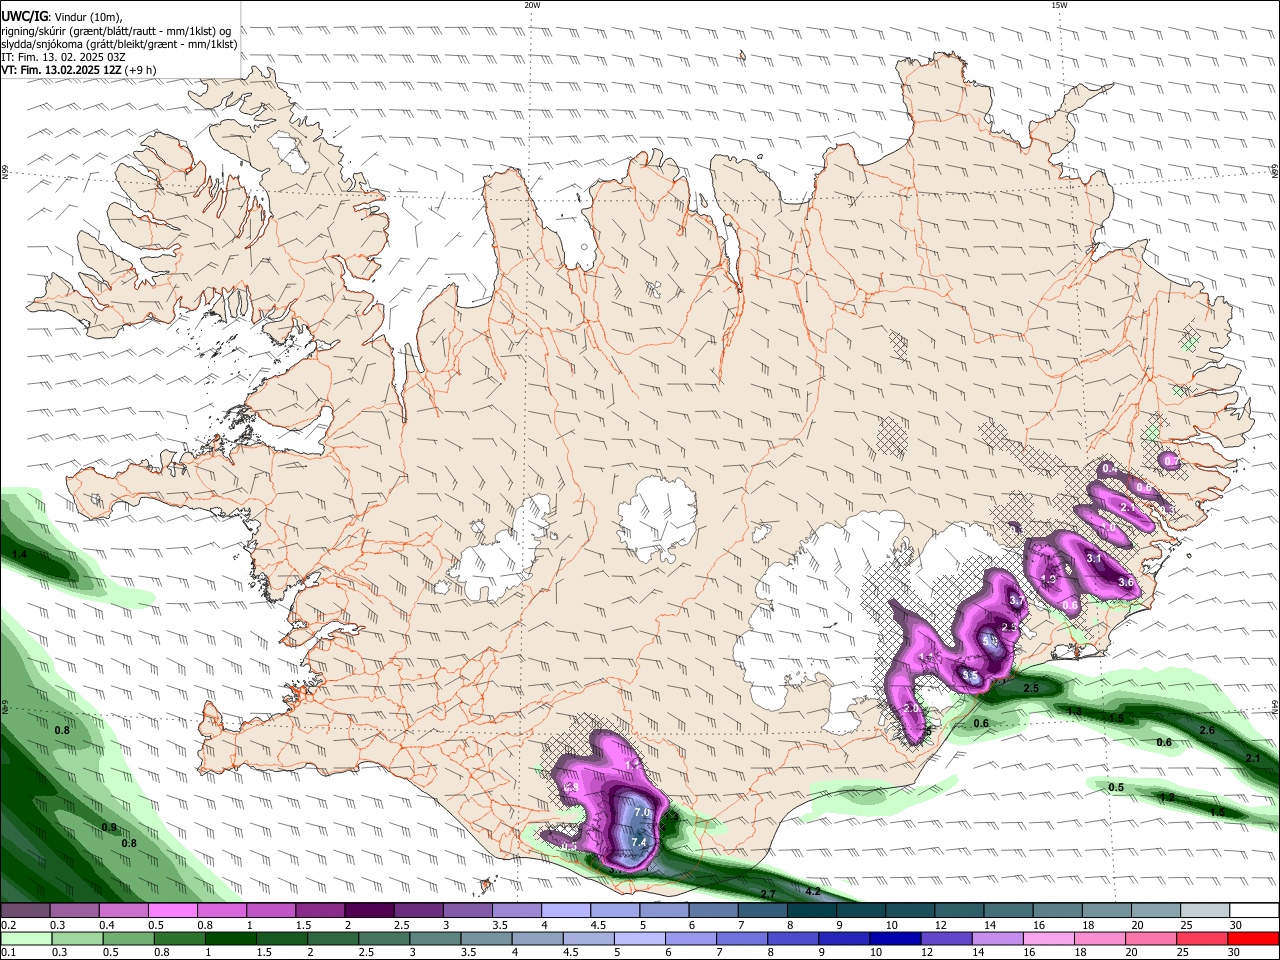Select the 'IT: Fim. 13. 02. 2025 03Z' timestamp
1280x960 pixels.
click(x=63, y=57)
